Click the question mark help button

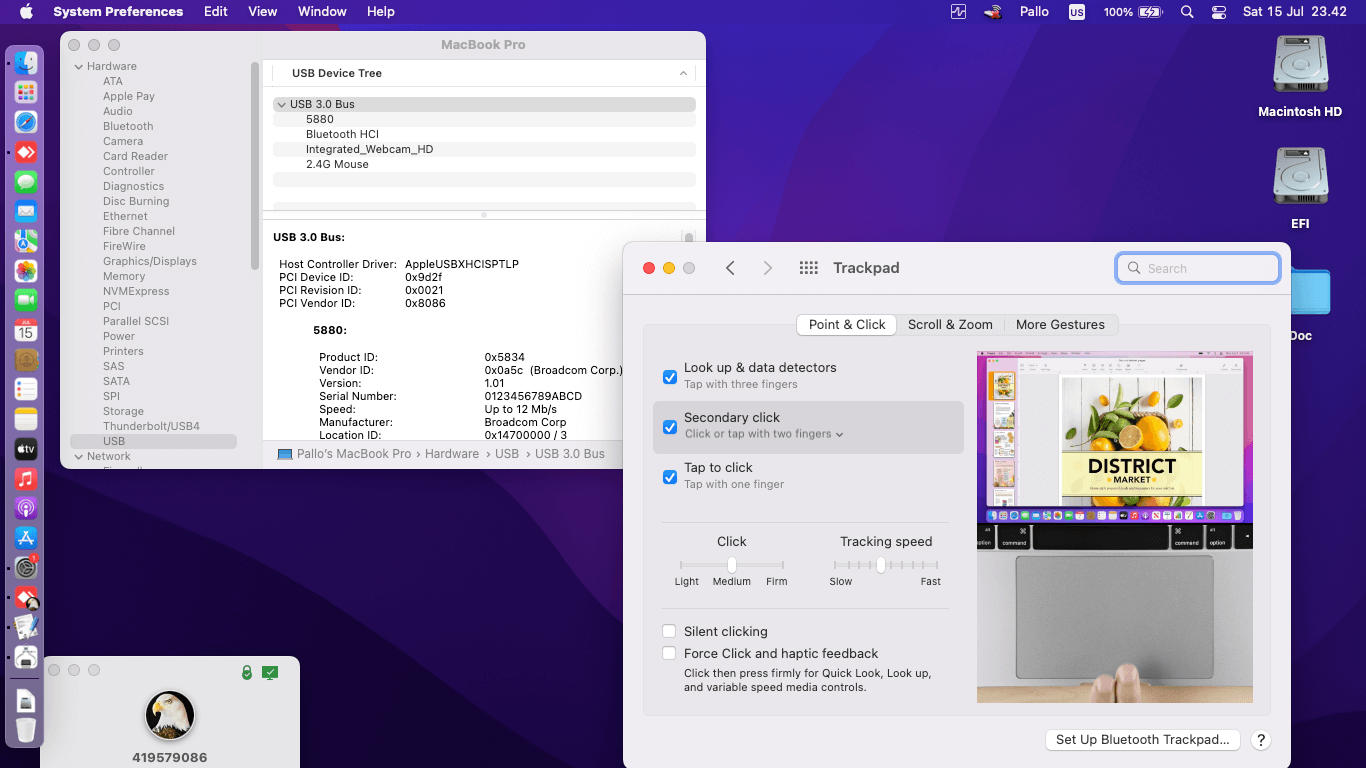click(x=1261, y=740)
